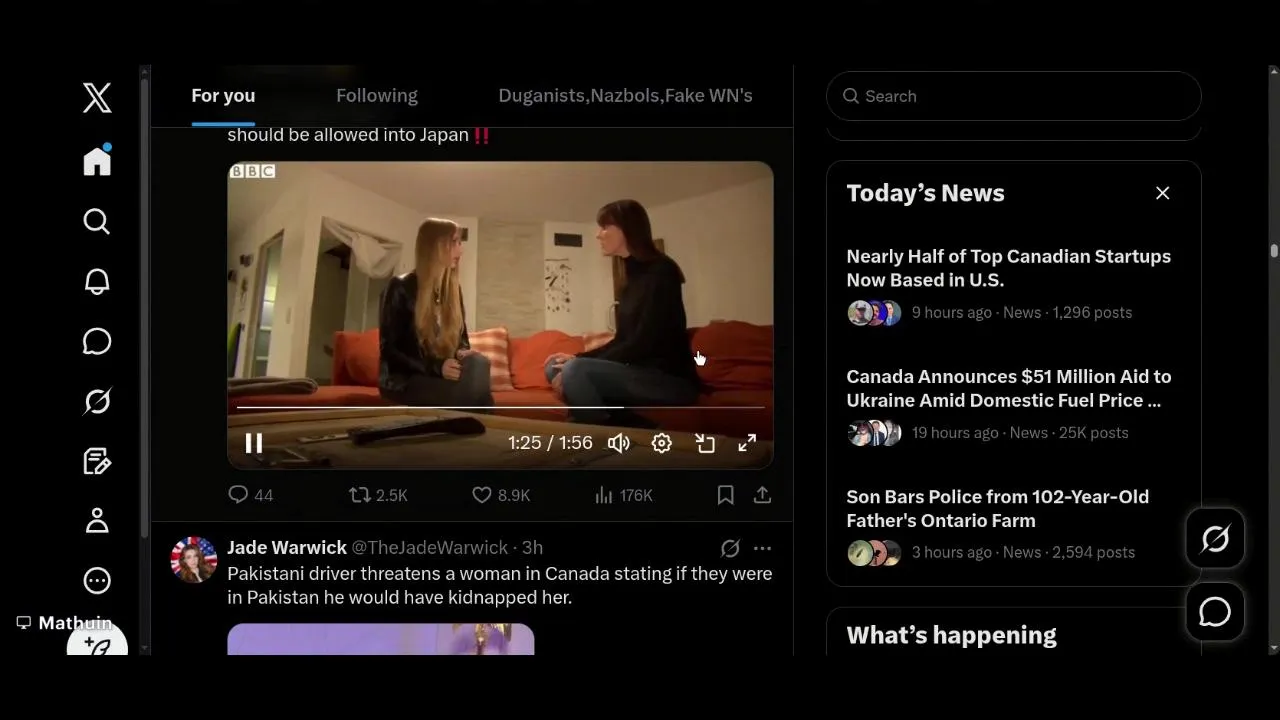Click the Mathuin account label
Viewport: 1280px width, 720px height.
(65, 623)
